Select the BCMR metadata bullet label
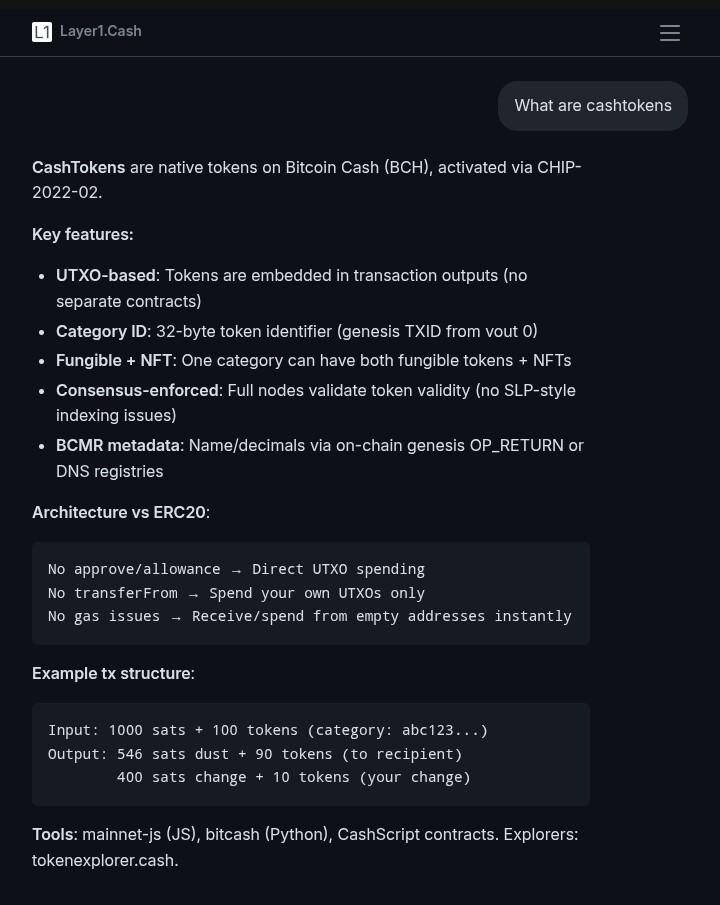Image resolution: width=720 pixels, height=905 pixels. click(x=118, y=446)
